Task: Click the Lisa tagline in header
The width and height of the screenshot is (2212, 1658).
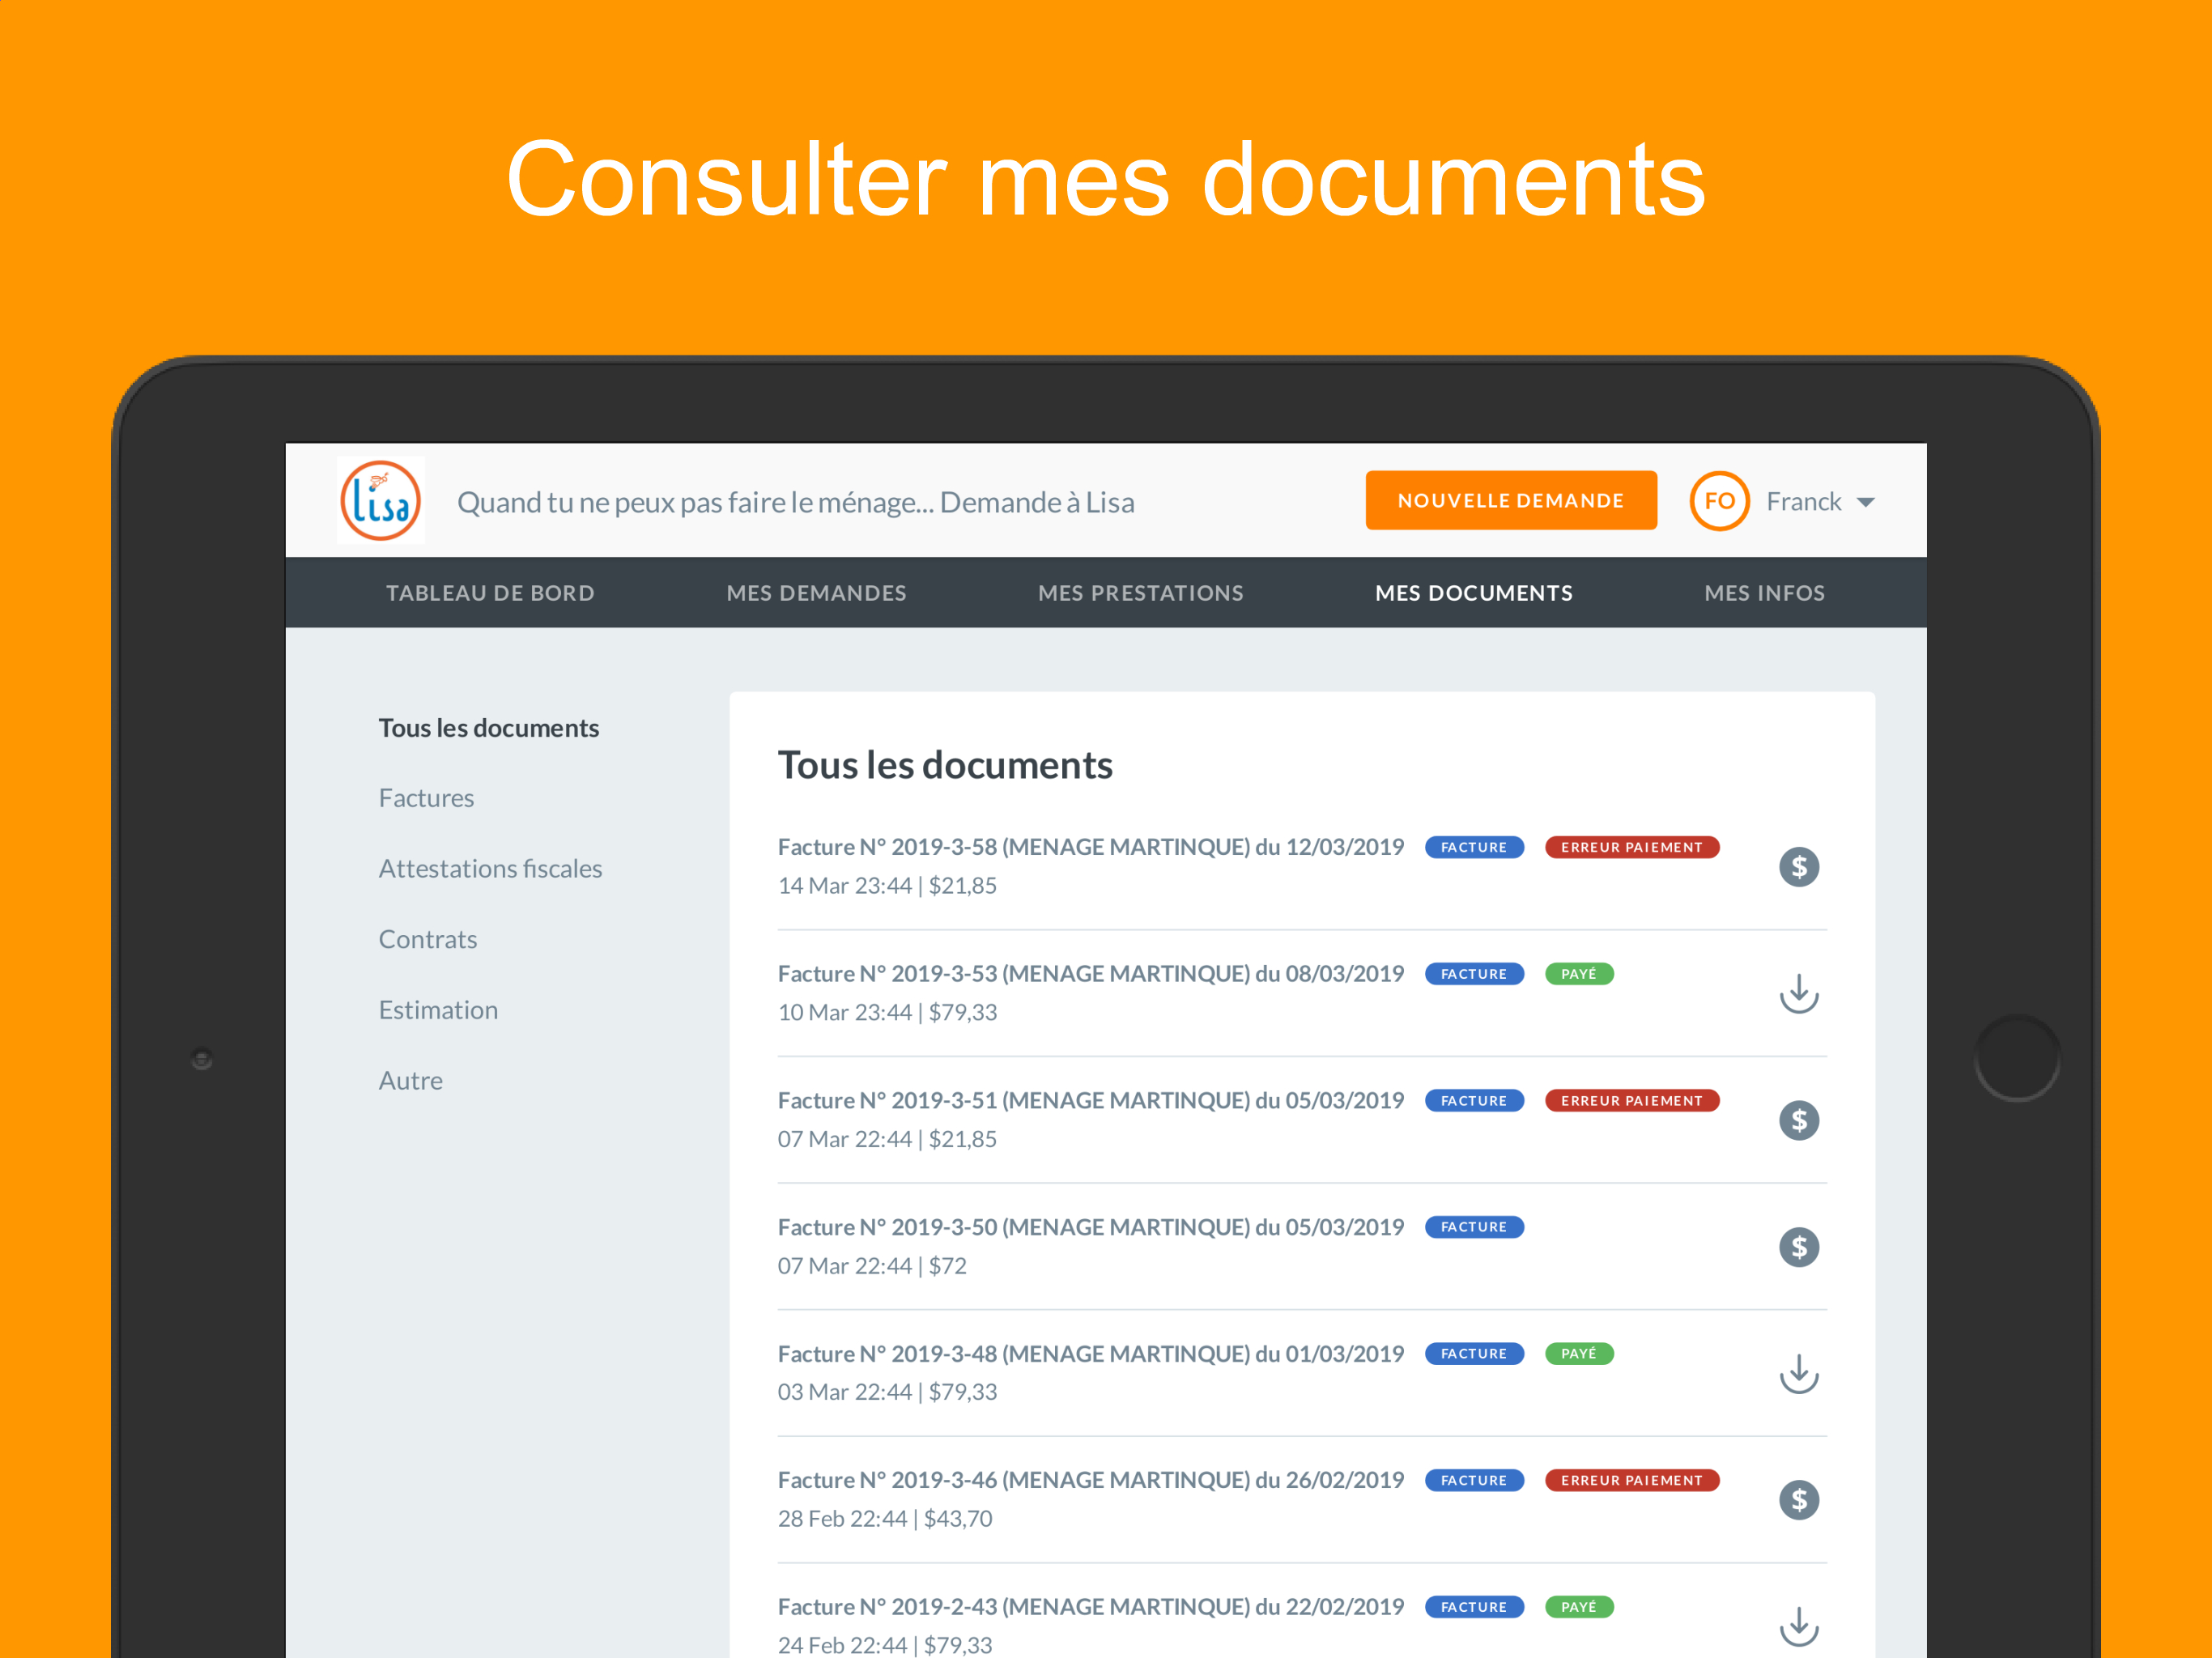Action: (795, 502)
